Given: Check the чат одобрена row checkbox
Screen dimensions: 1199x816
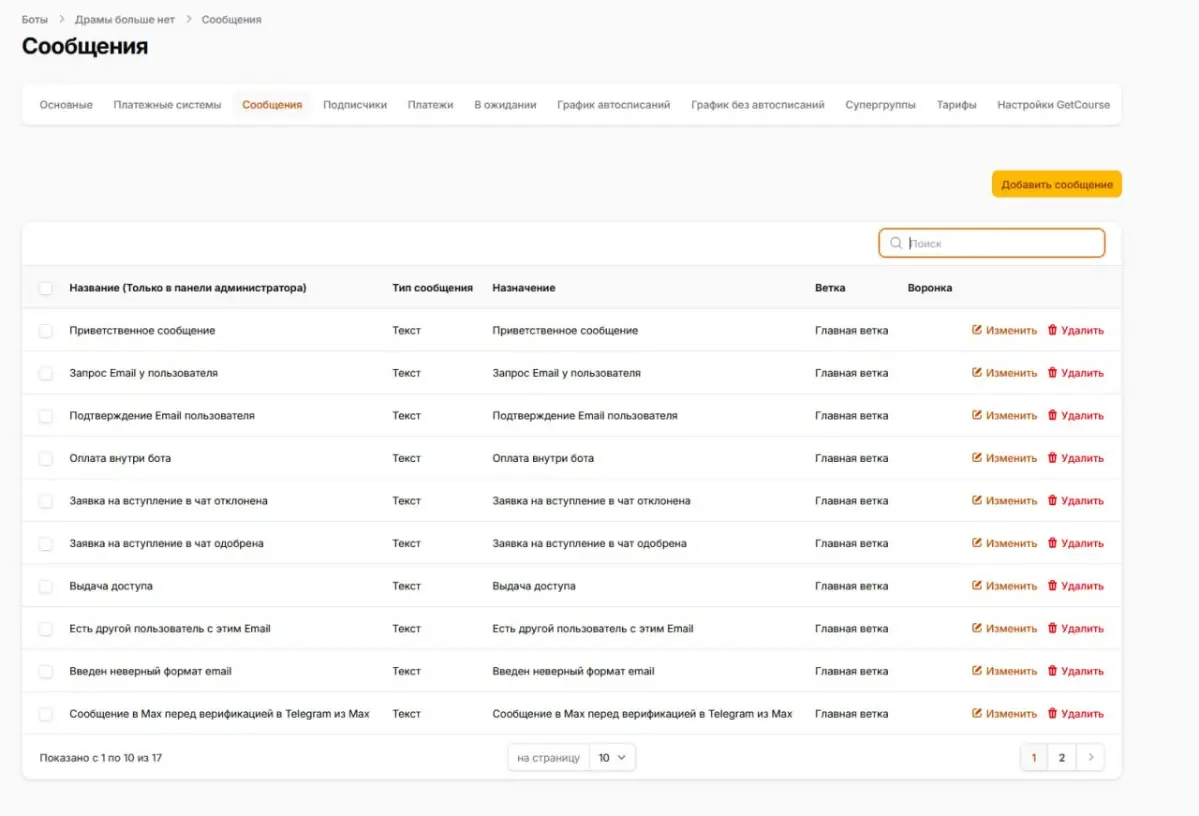Looking at the screenshot, I should click(46, 544).
